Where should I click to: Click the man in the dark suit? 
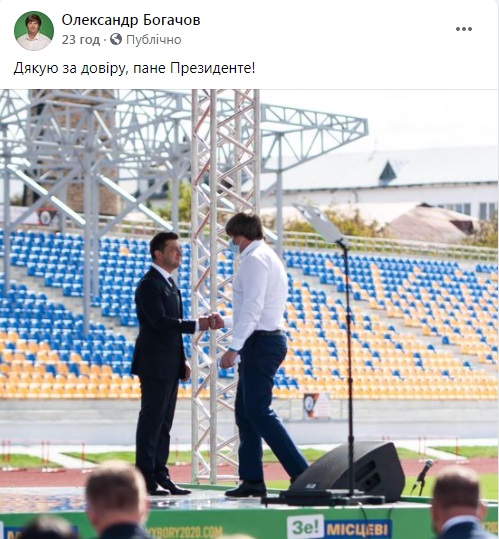[163, 361]
